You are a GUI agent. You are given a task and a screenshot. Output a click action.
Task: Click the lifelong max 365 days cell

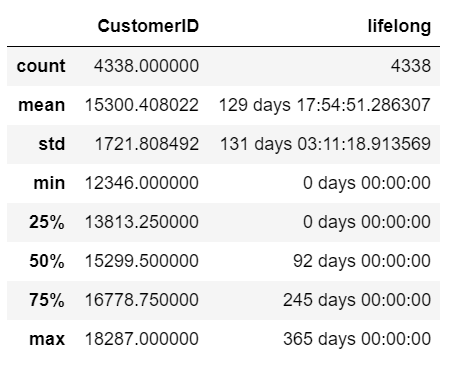357,339
